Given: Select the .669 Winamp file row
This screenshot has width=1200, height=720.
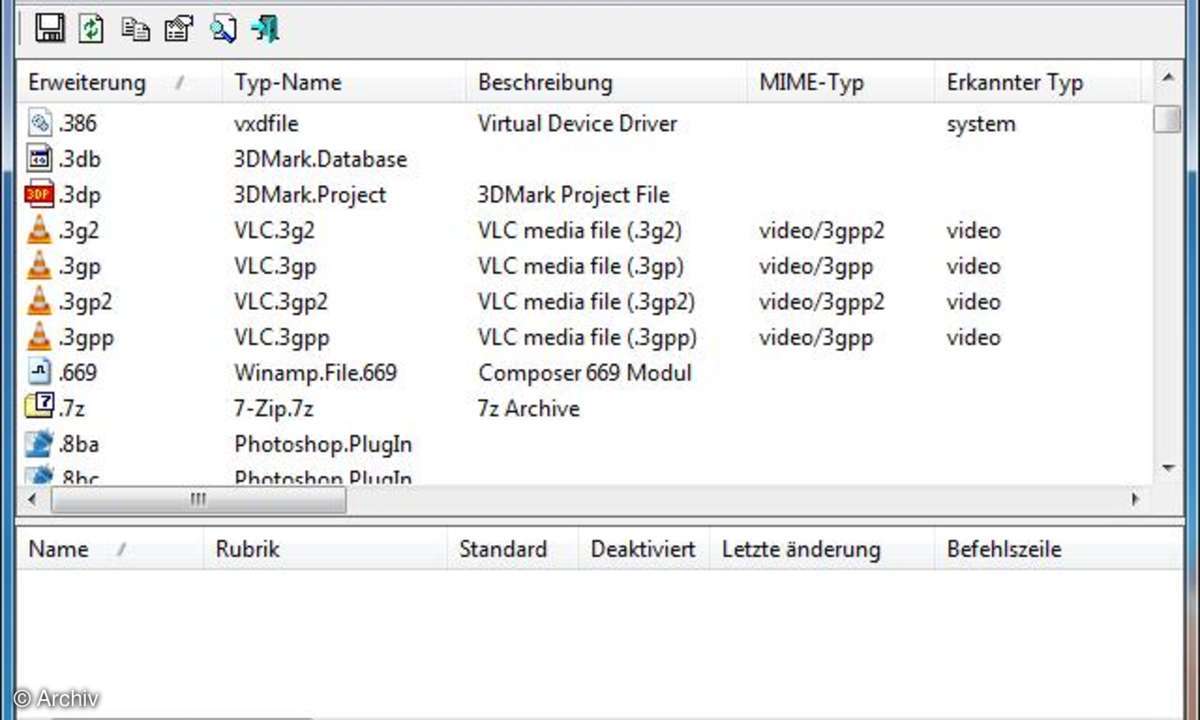Looking at the screenshot, I should coord(584,373).
